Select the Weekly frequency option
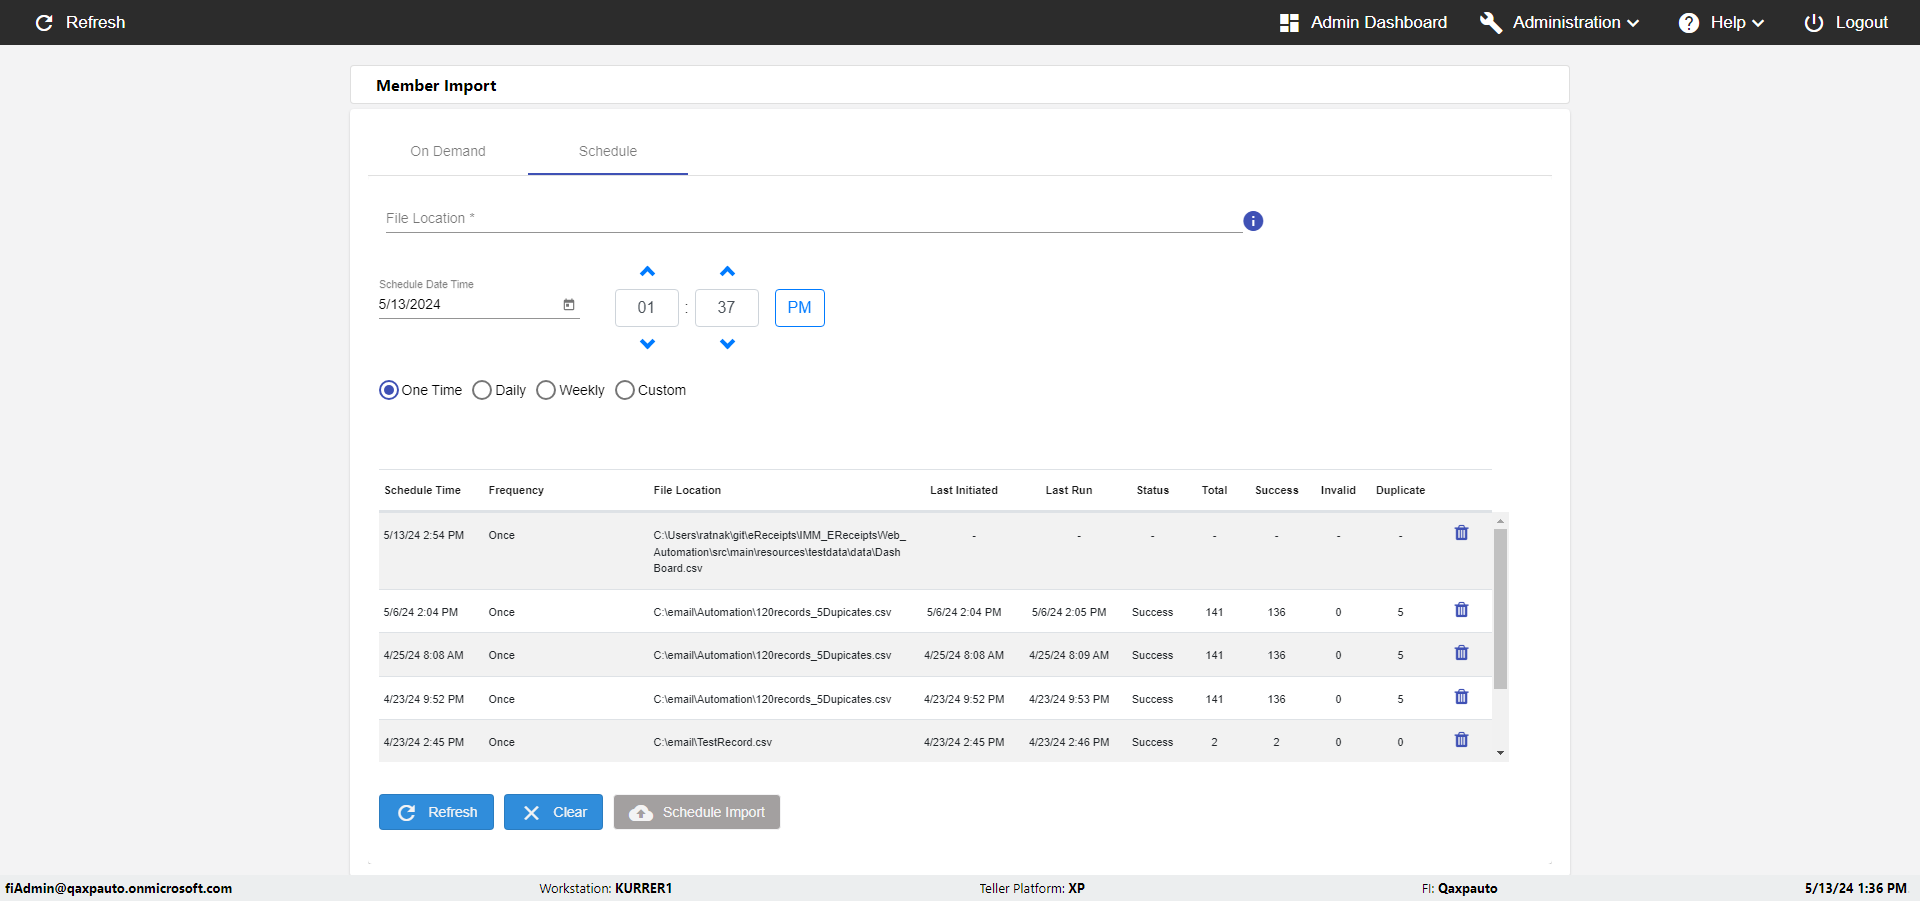The image size is (1920, 901). click(546, 390)
